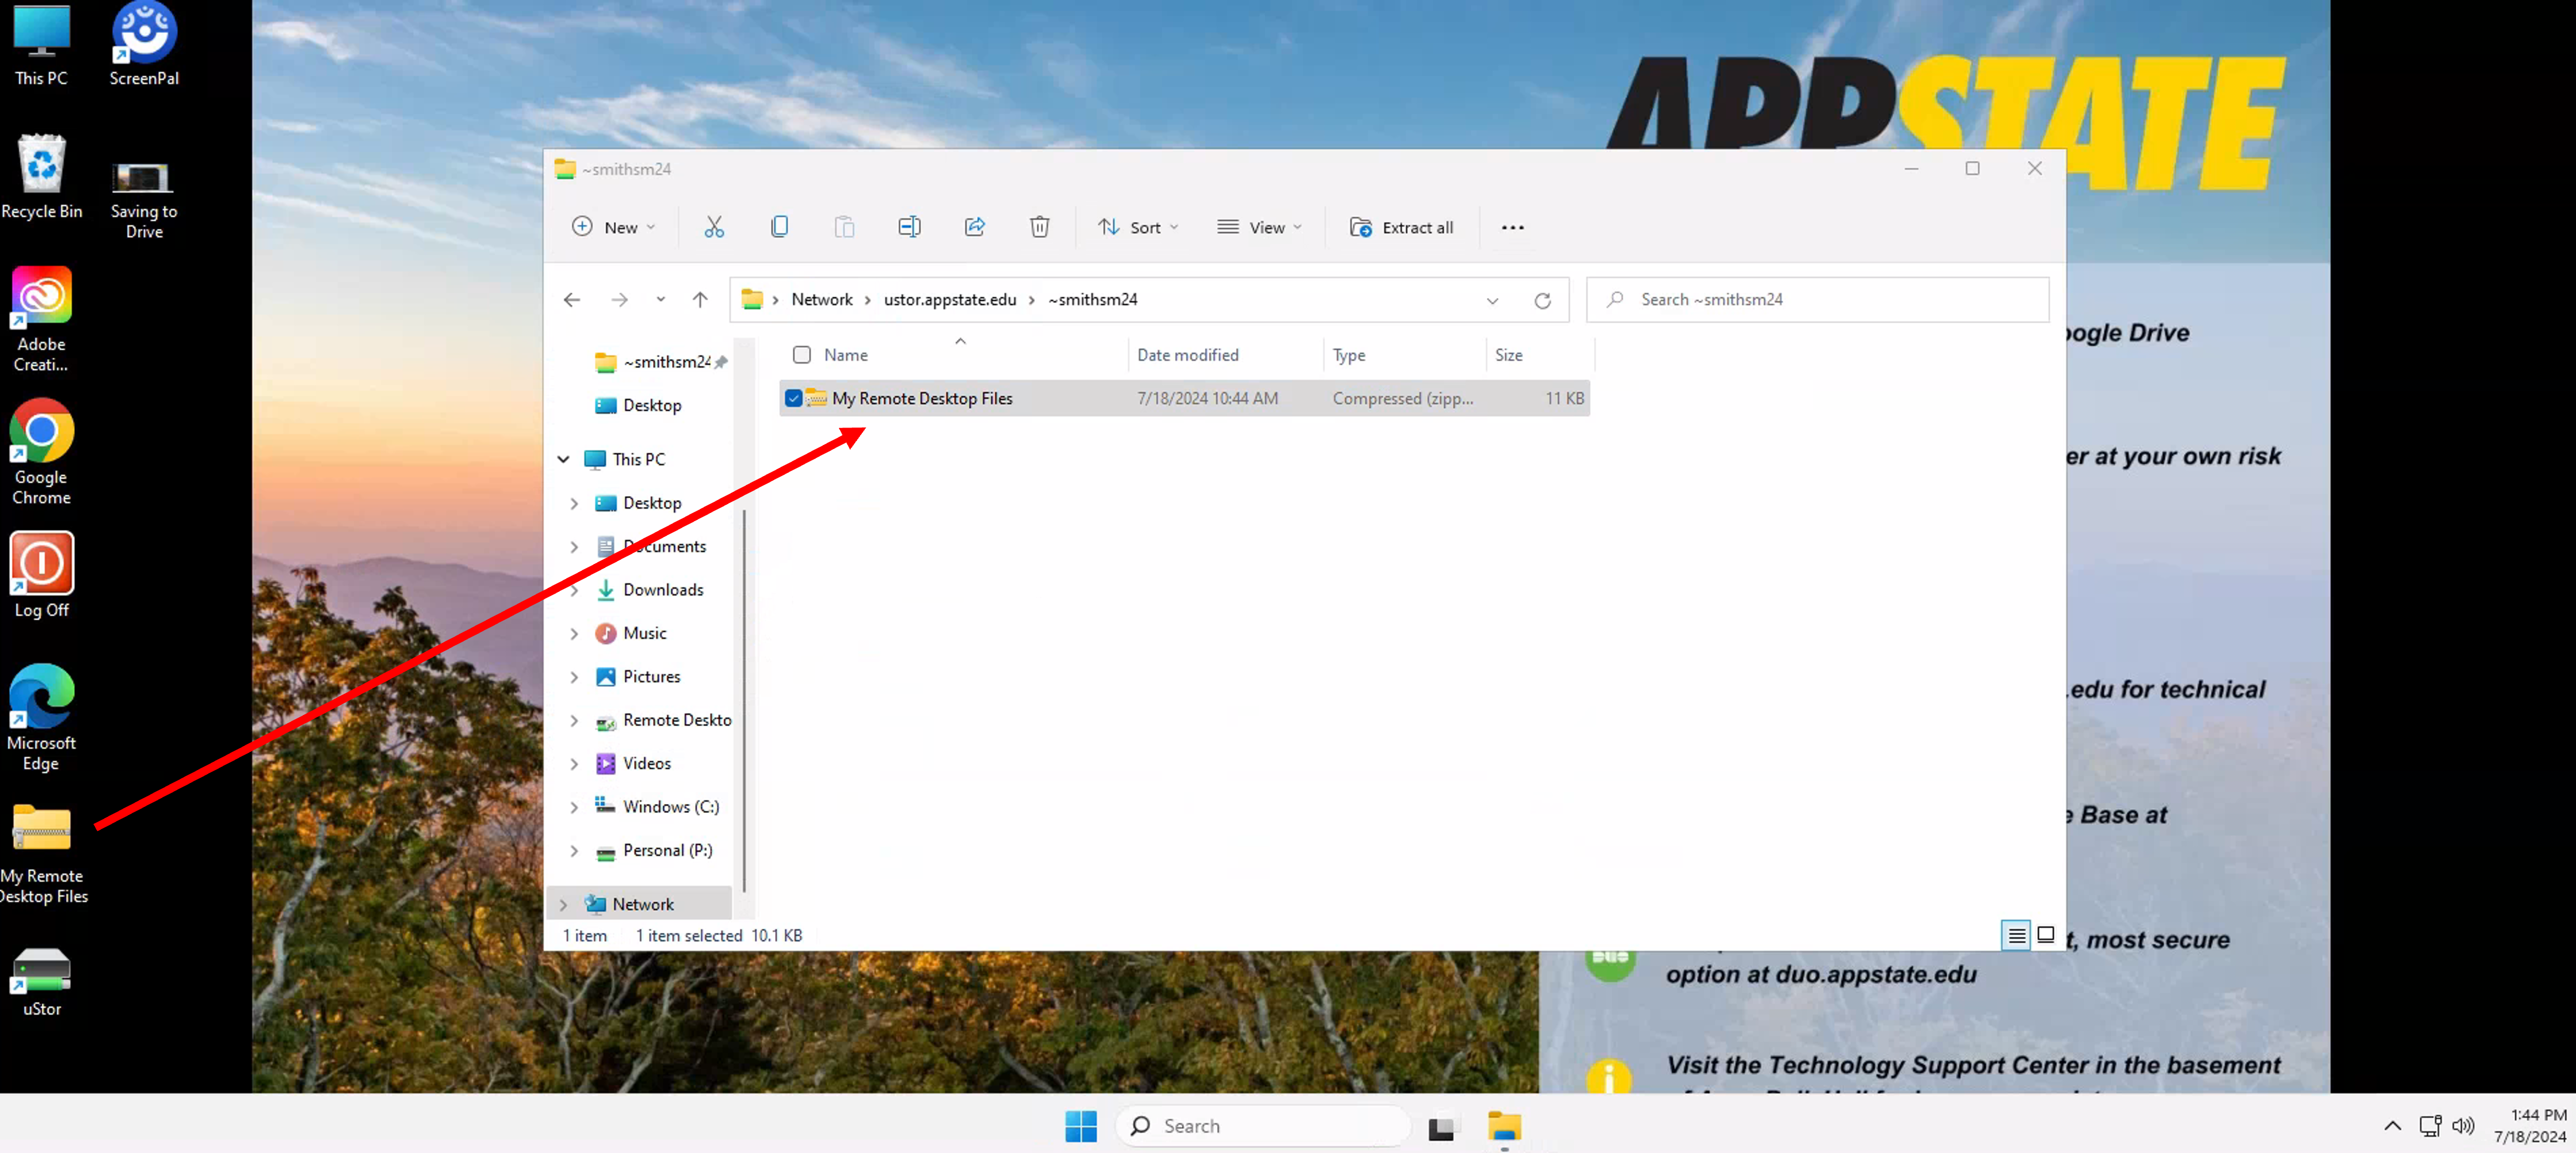Select the Google Chrome desktop icon

pos(41,452)
